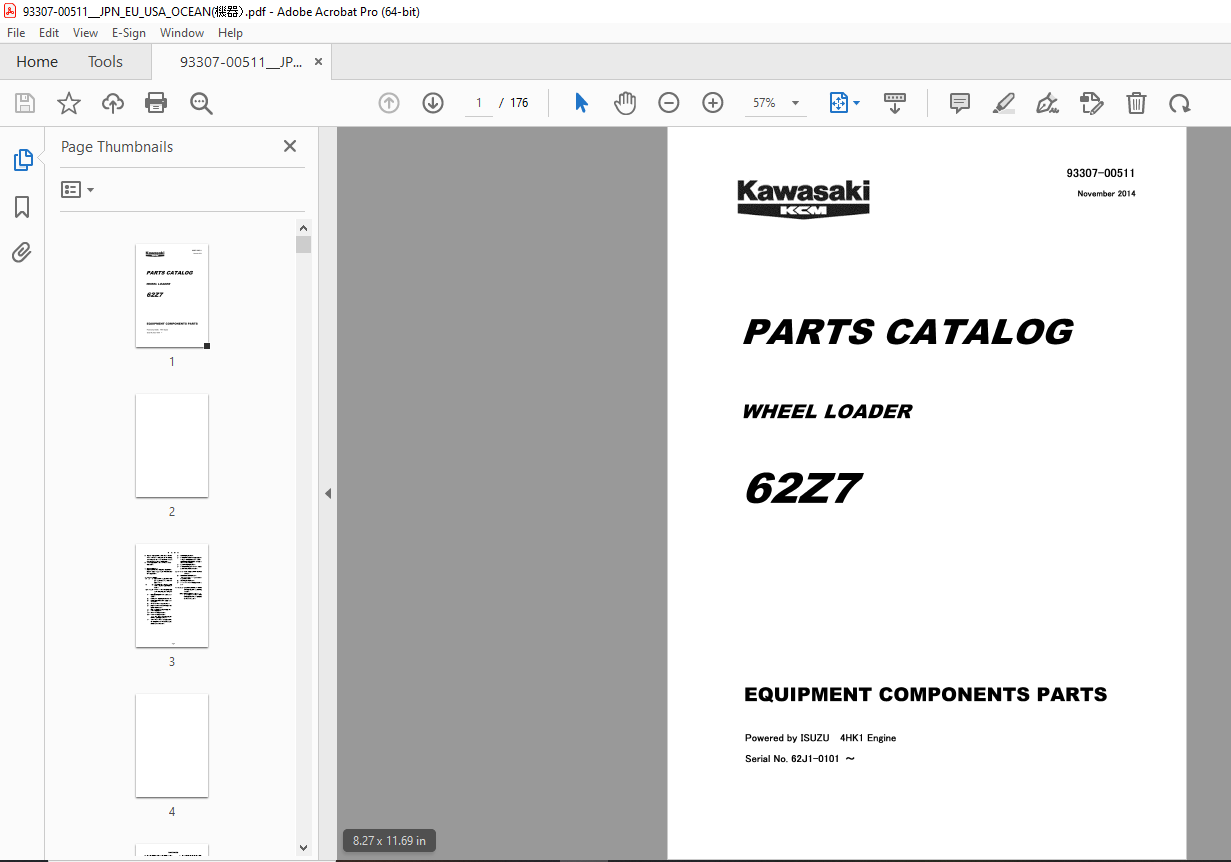Upload the file to cloud

point(113,103)
